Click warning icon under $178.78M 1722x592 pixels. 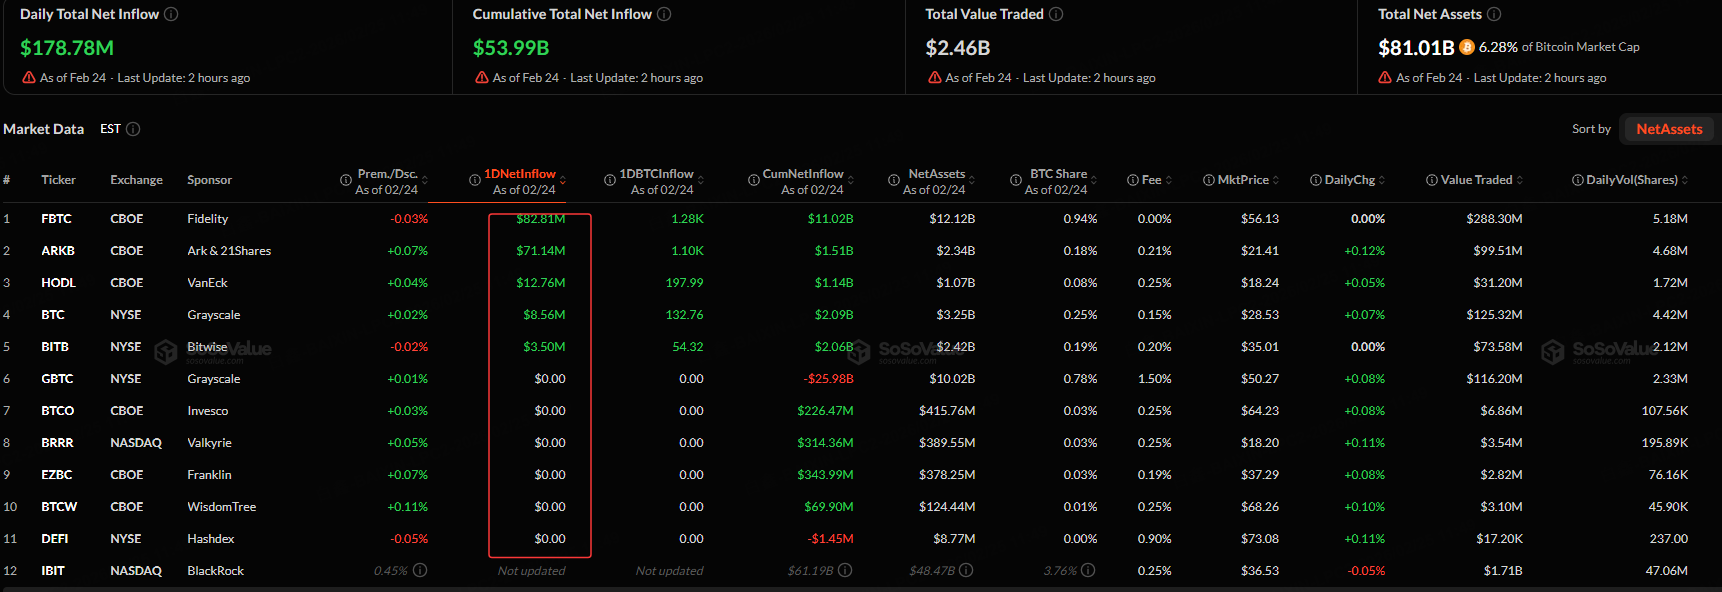tap(28, 77)
